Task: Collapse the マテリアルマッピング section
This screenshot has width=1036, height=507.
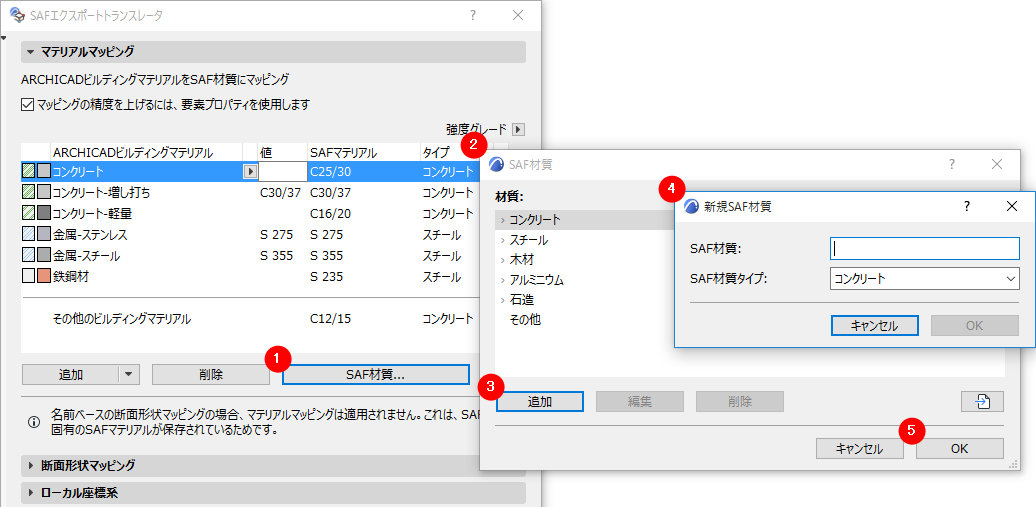Action: tap(30, 51)
